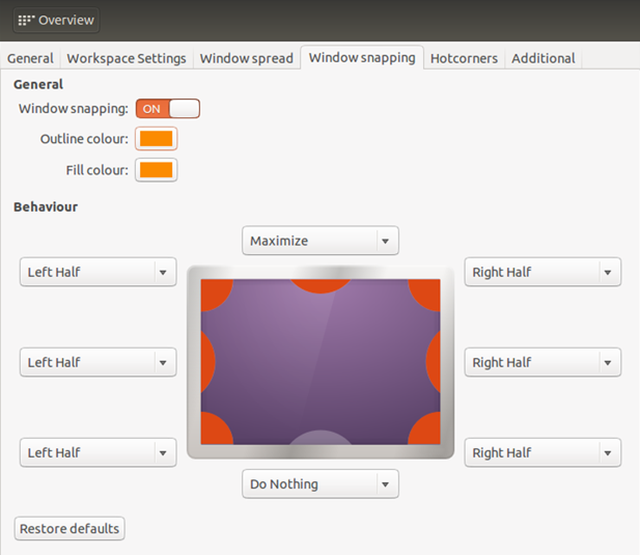Toggle Window snapping switch off
The width and height of the screenshot is (640, 555).
pos(168,108)
